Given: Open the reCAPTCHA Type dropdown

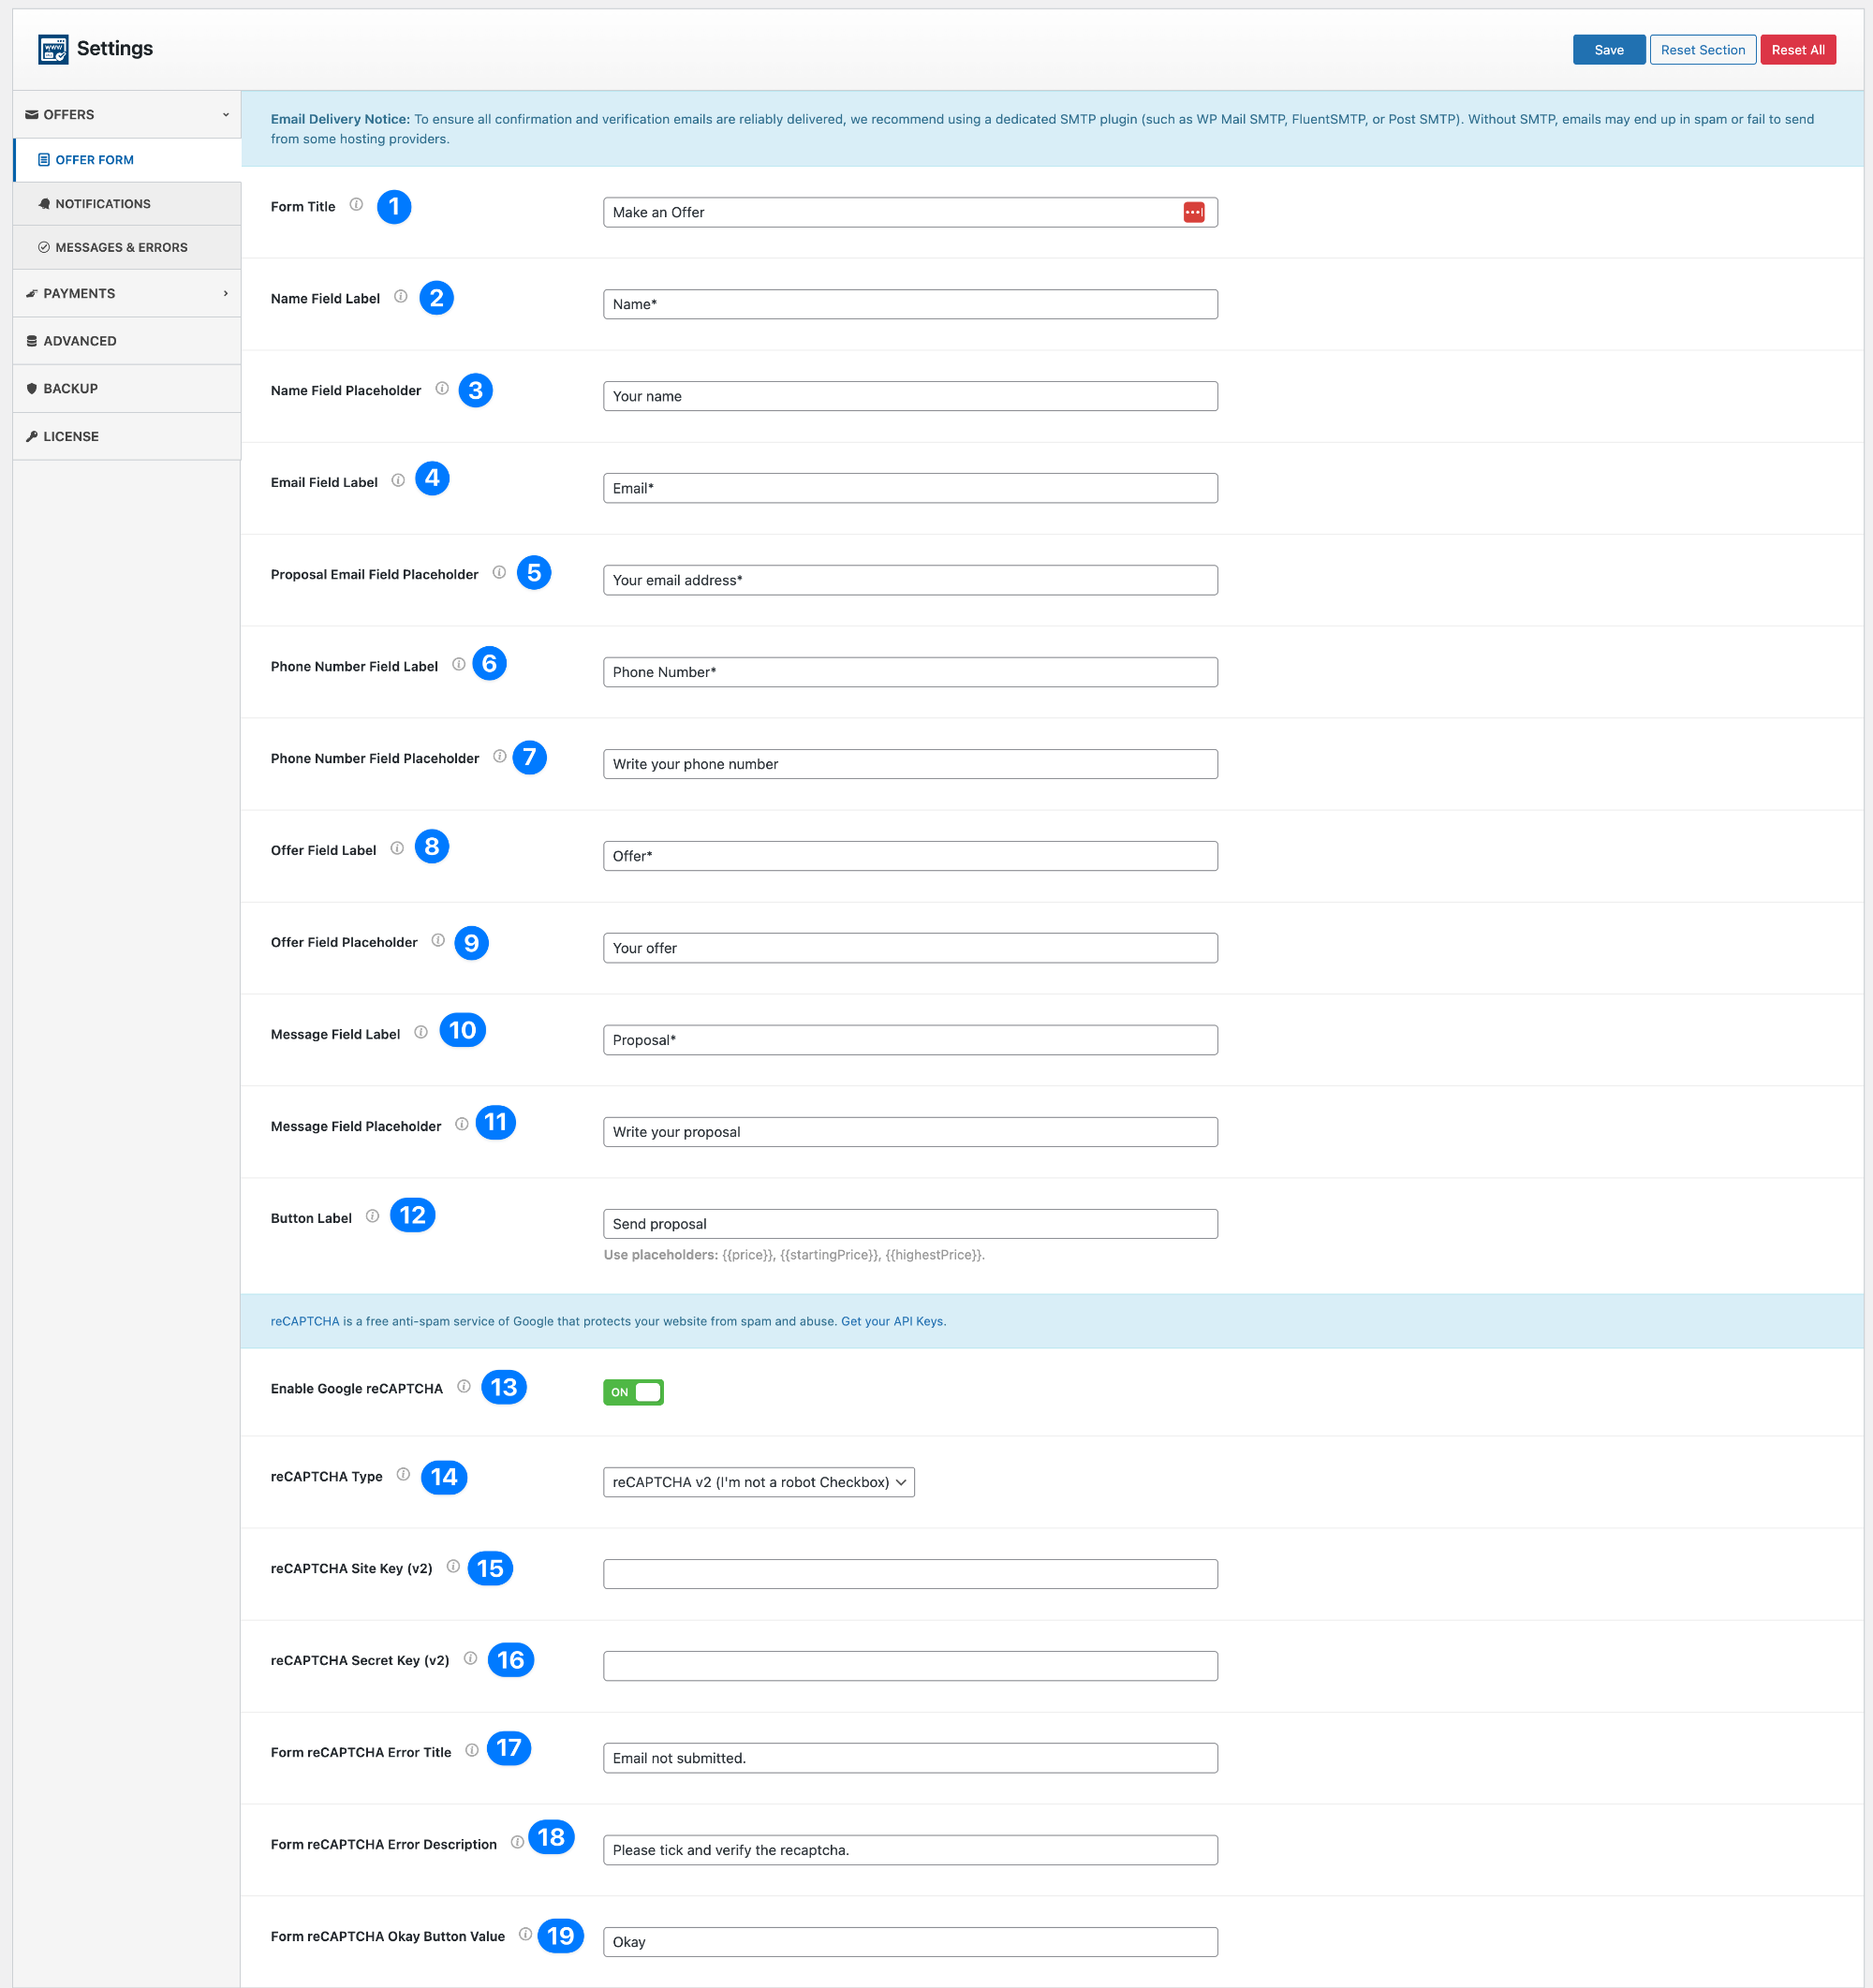Looking at the screenshot, I should (x=758, y=1482).
